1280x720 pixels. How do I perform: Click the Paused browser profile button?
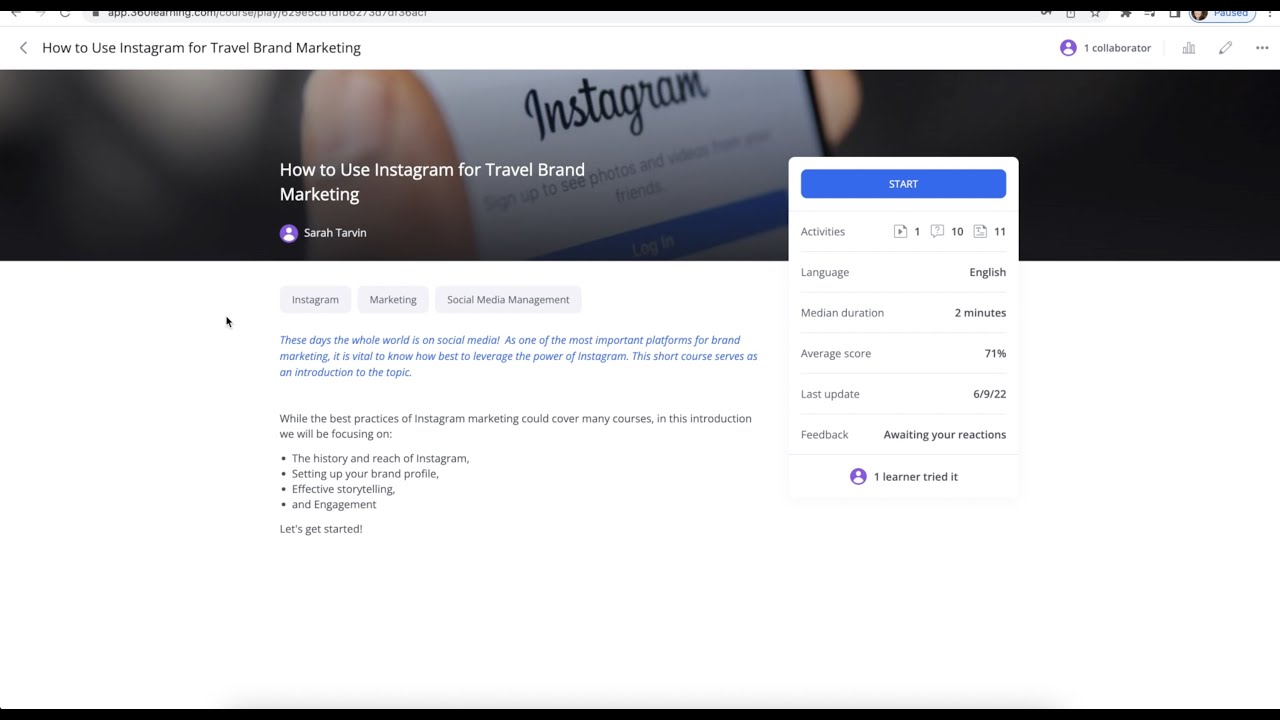click(1222, 12)
